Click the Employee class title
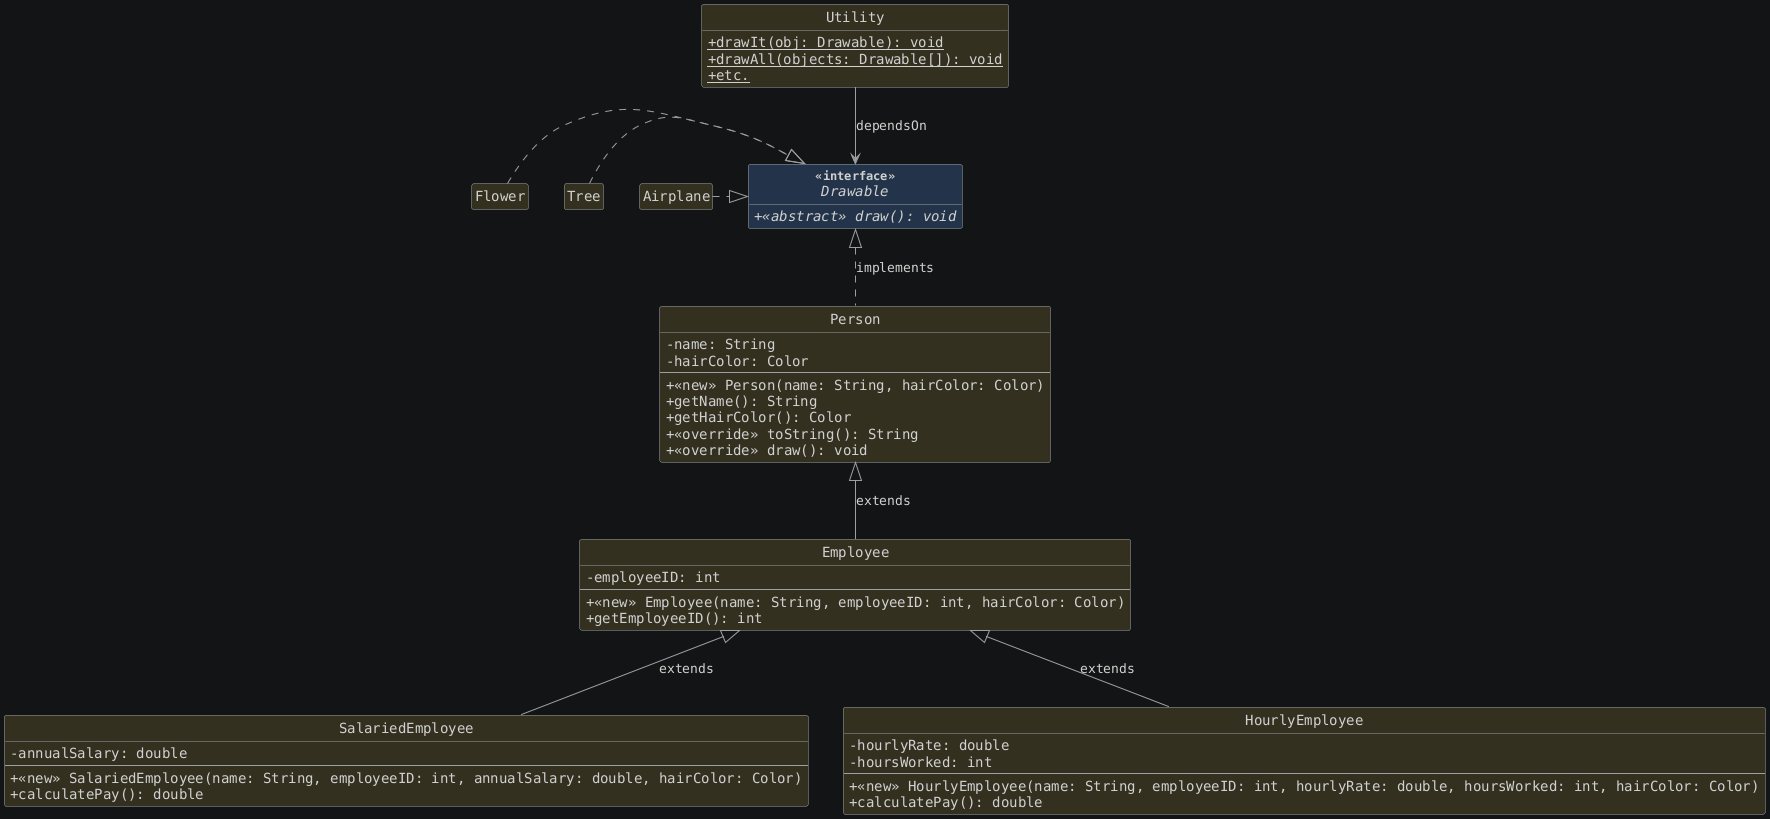The height and width of the screenshot is (819, 1770). tap(855, 553)
